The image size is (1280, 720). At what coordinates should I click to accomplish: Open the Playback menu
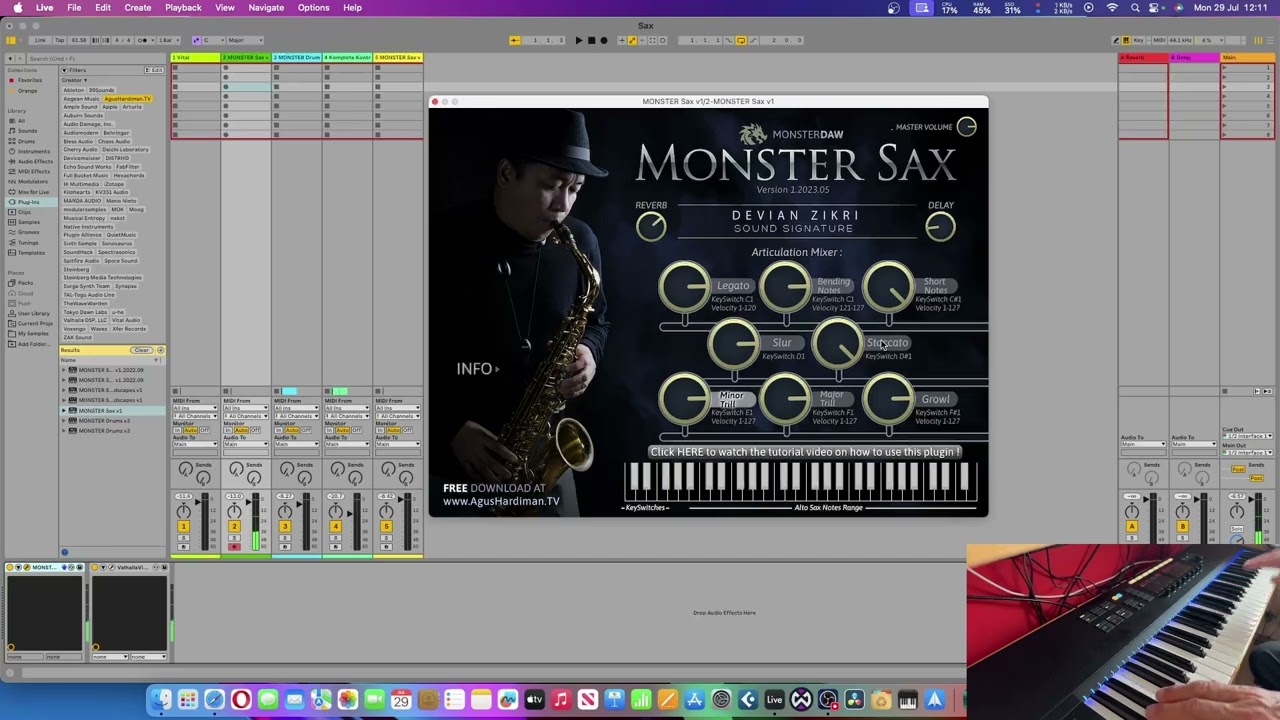point(183,8)
